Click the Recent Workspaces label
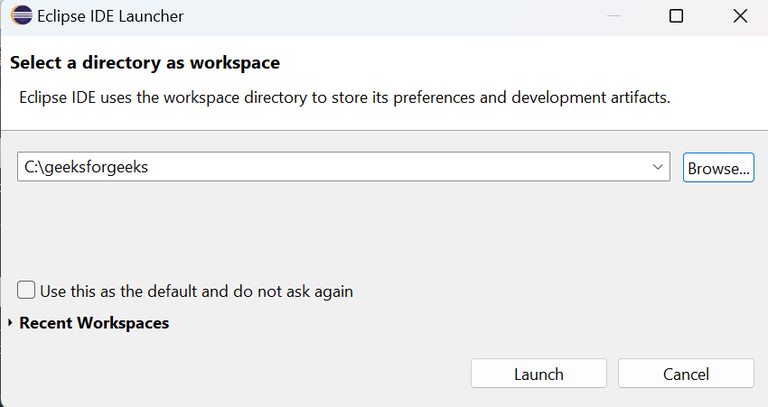The image size is (768, 407). click(x=94, y=323)
